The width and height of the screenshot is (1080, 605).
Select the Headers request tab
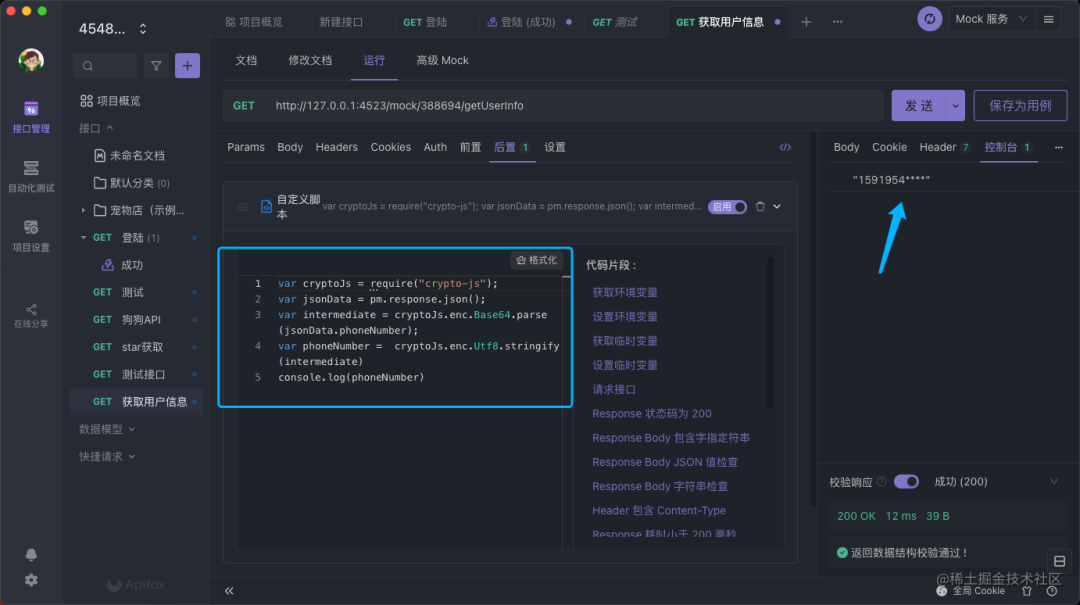pos(336,147)
